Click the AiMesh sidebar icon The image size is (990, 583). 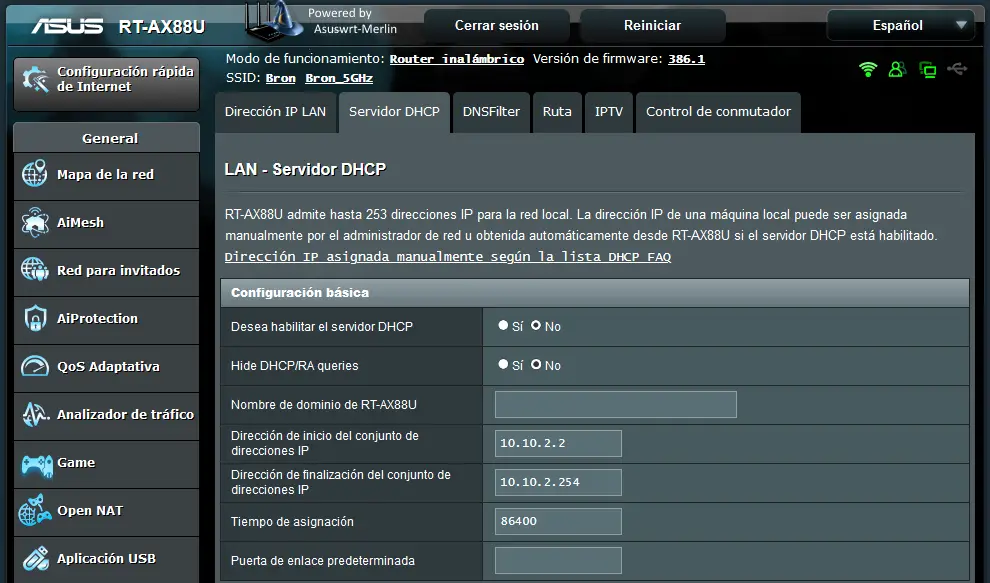point(34,222)
